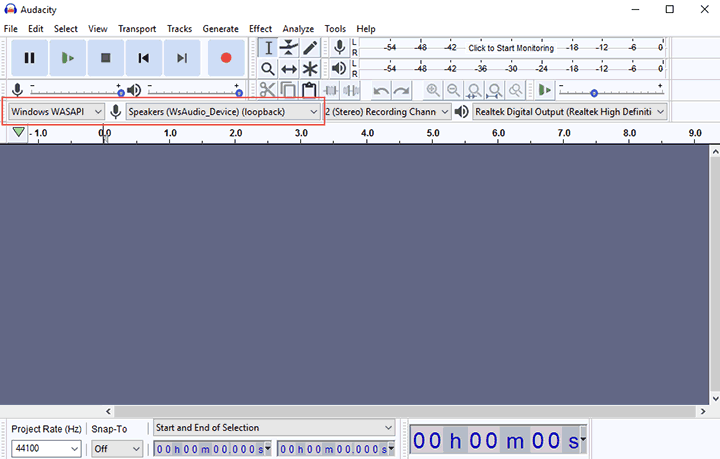This screenshot has height=459, width=720.
Task: Pick the Selection I-beam tool
Action: tap(268, 47)
